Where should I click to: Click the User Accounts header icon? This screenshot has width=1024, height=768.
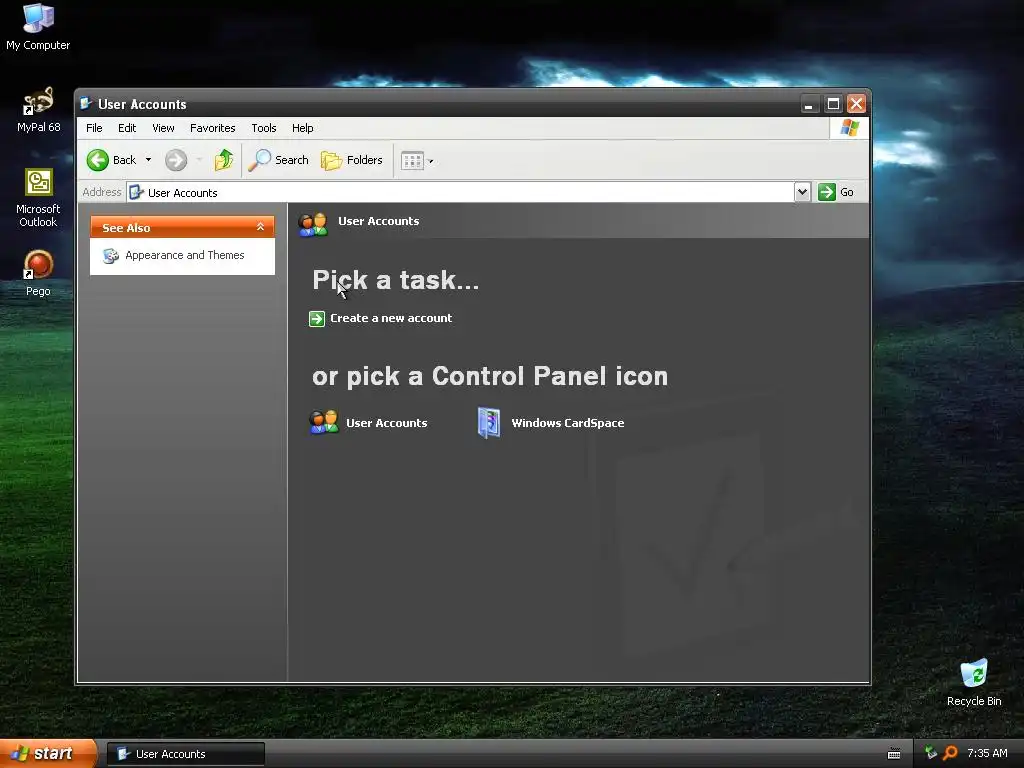(313, 224)
